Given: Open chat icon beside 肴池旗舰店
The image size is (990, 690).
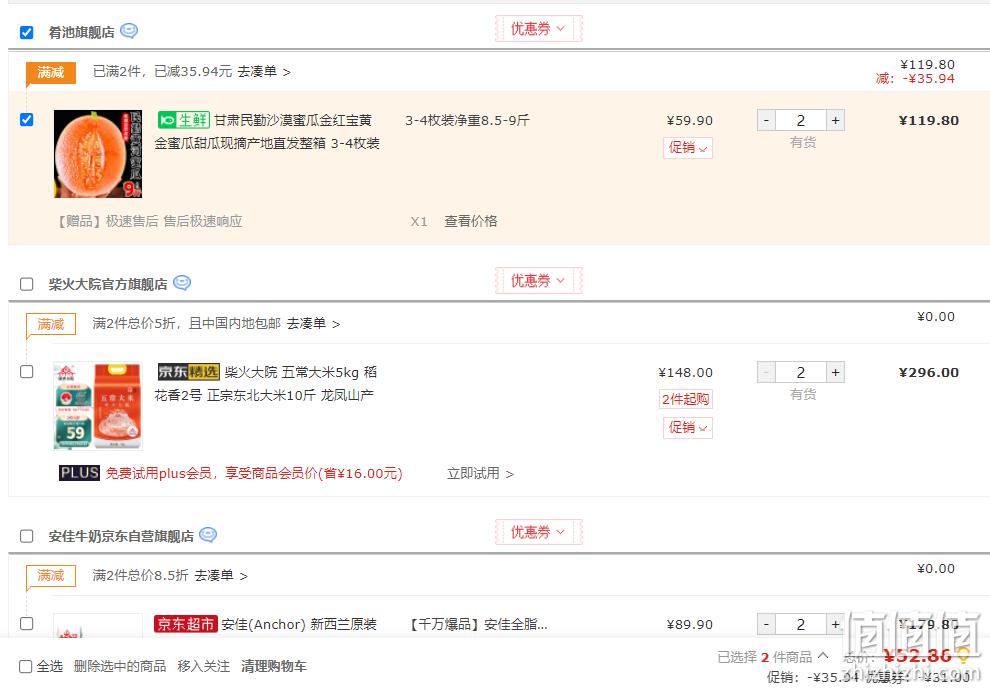Looking at the screenshot, I should [x=129, y=30].
